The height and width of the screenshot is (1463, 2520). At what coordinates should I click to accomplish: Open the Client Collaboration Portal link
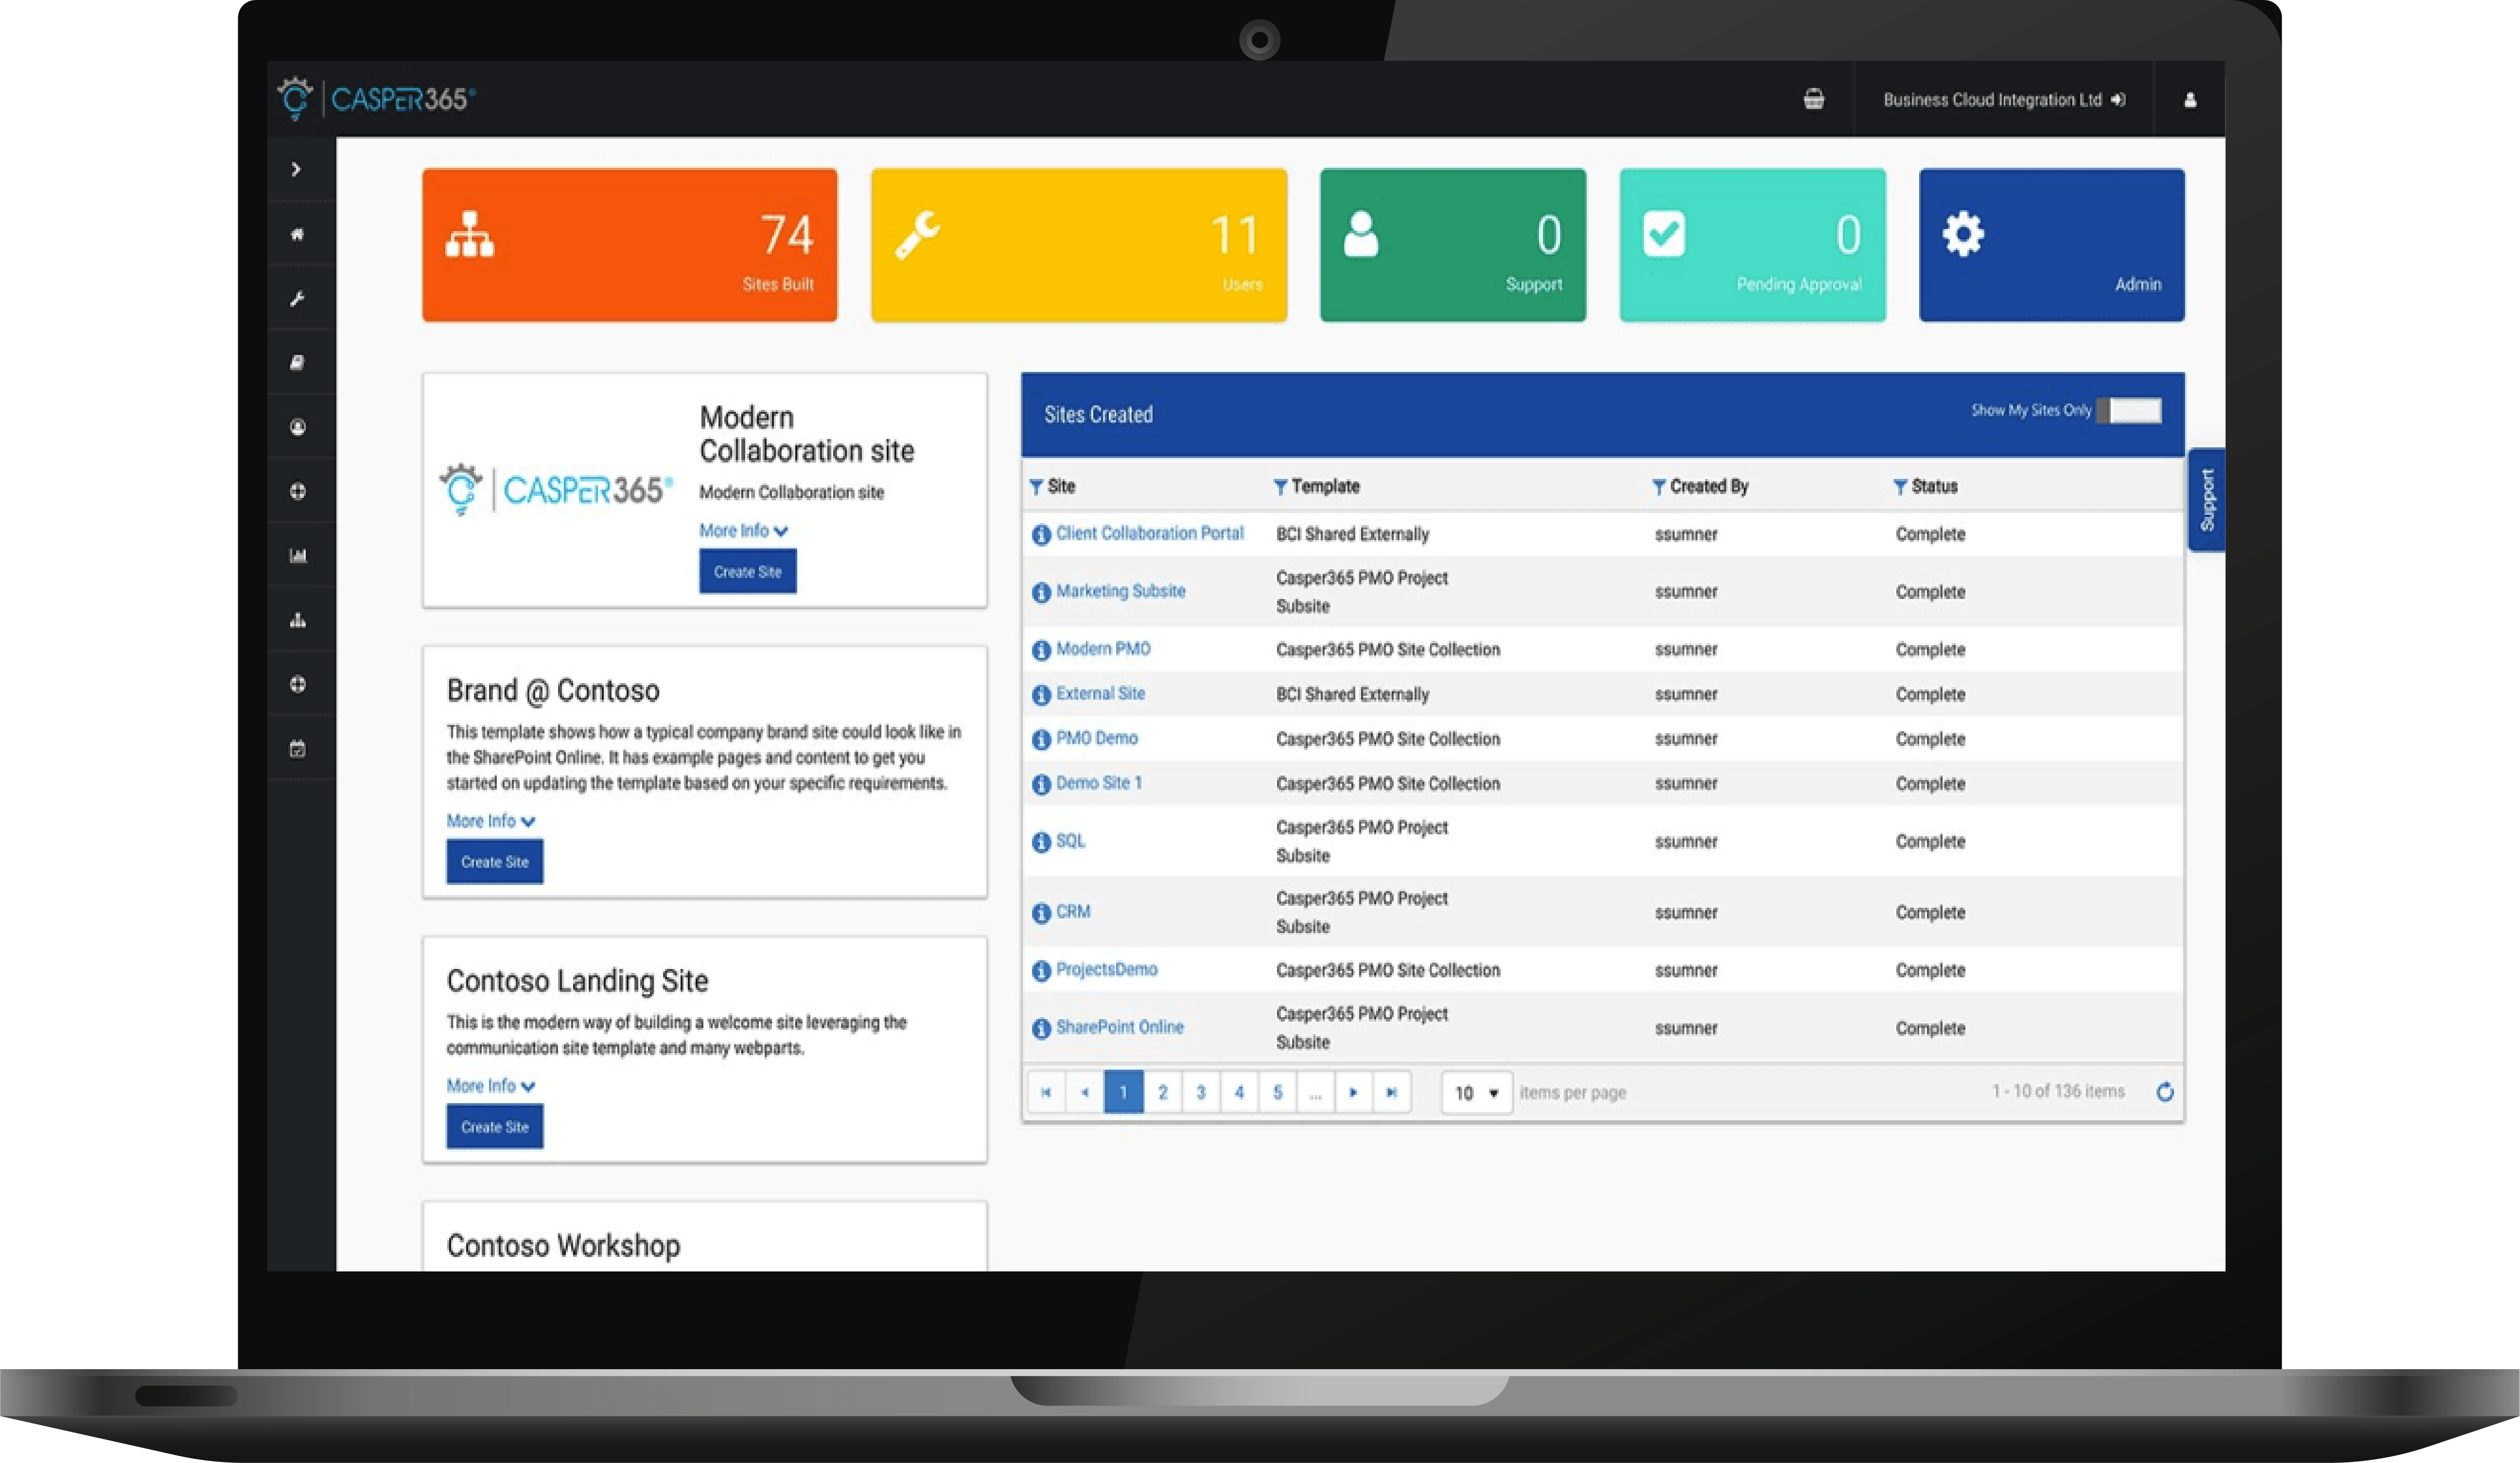point(1149,533)
